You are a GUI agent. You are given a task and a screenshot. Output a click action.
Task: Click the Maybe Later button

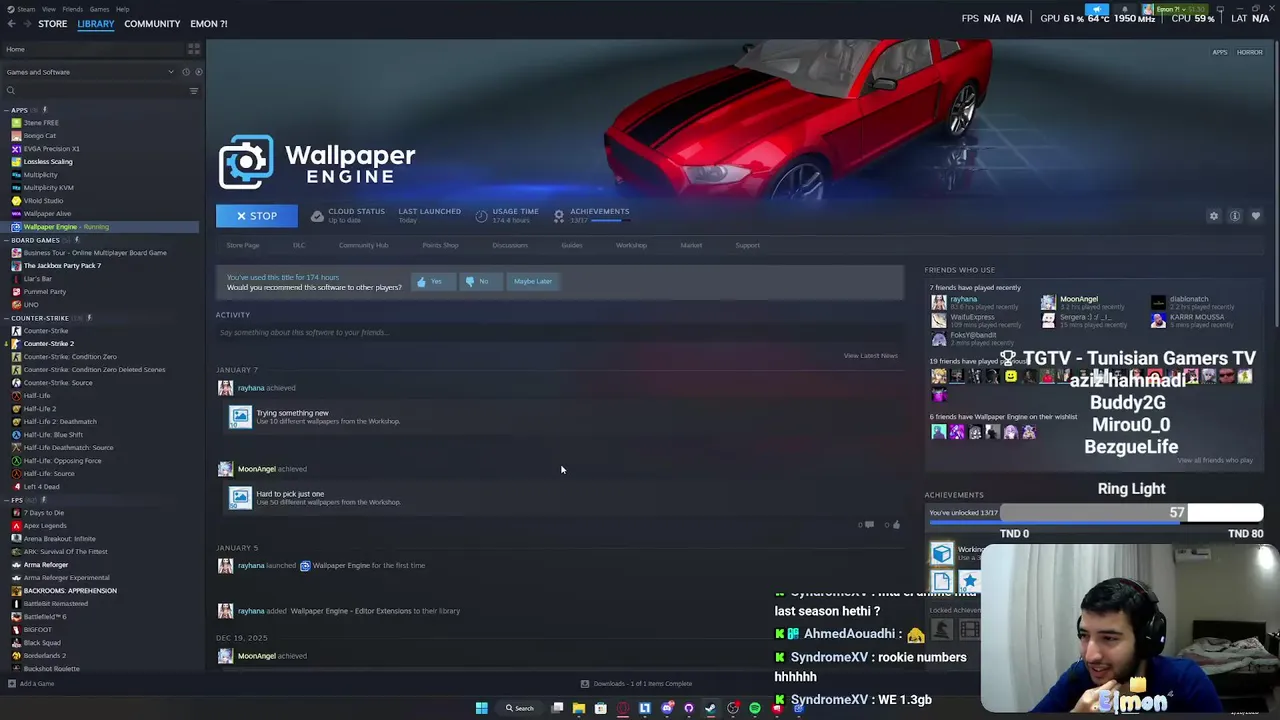(532, 282)
